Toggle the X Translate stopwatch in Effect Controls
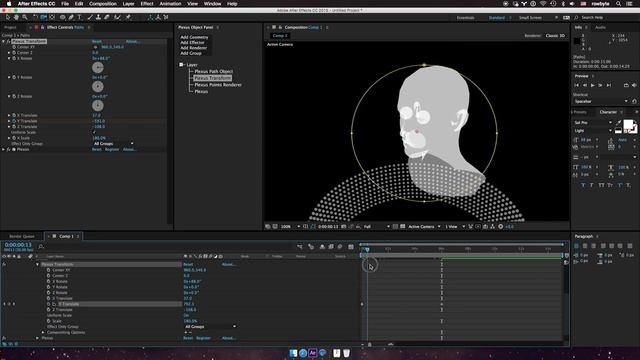The image size is (640, 360). coord(13,116)
